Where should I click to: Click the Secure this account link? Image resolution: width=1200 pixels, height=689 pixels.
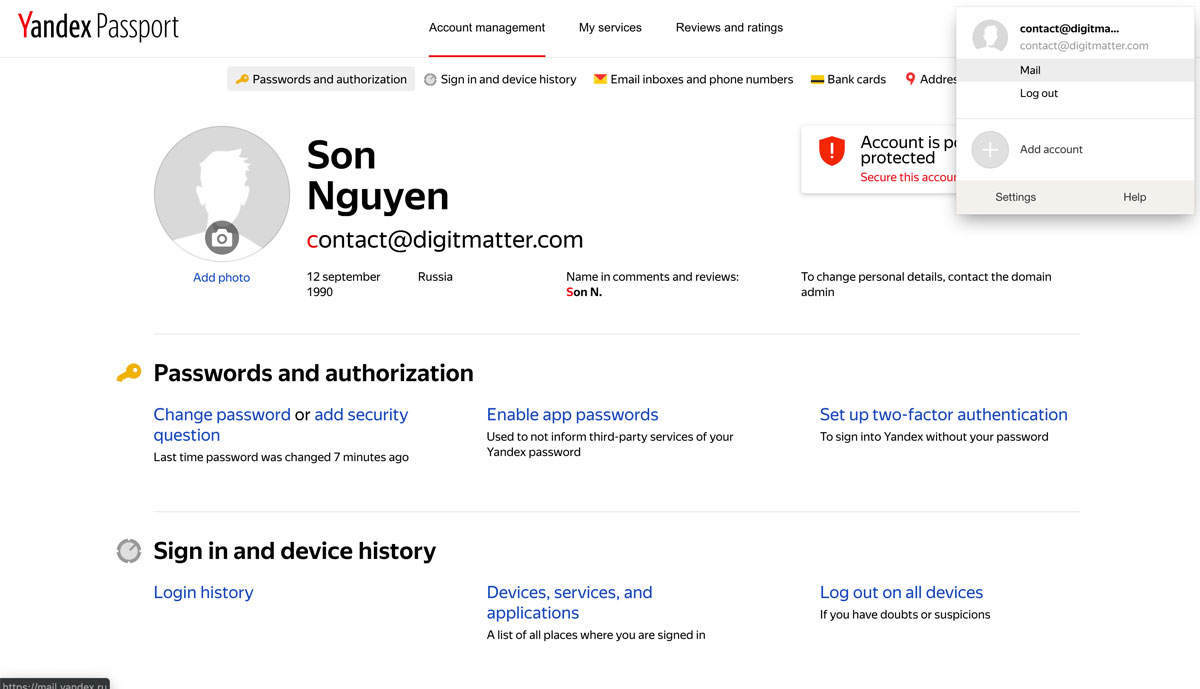coord(908,177)
